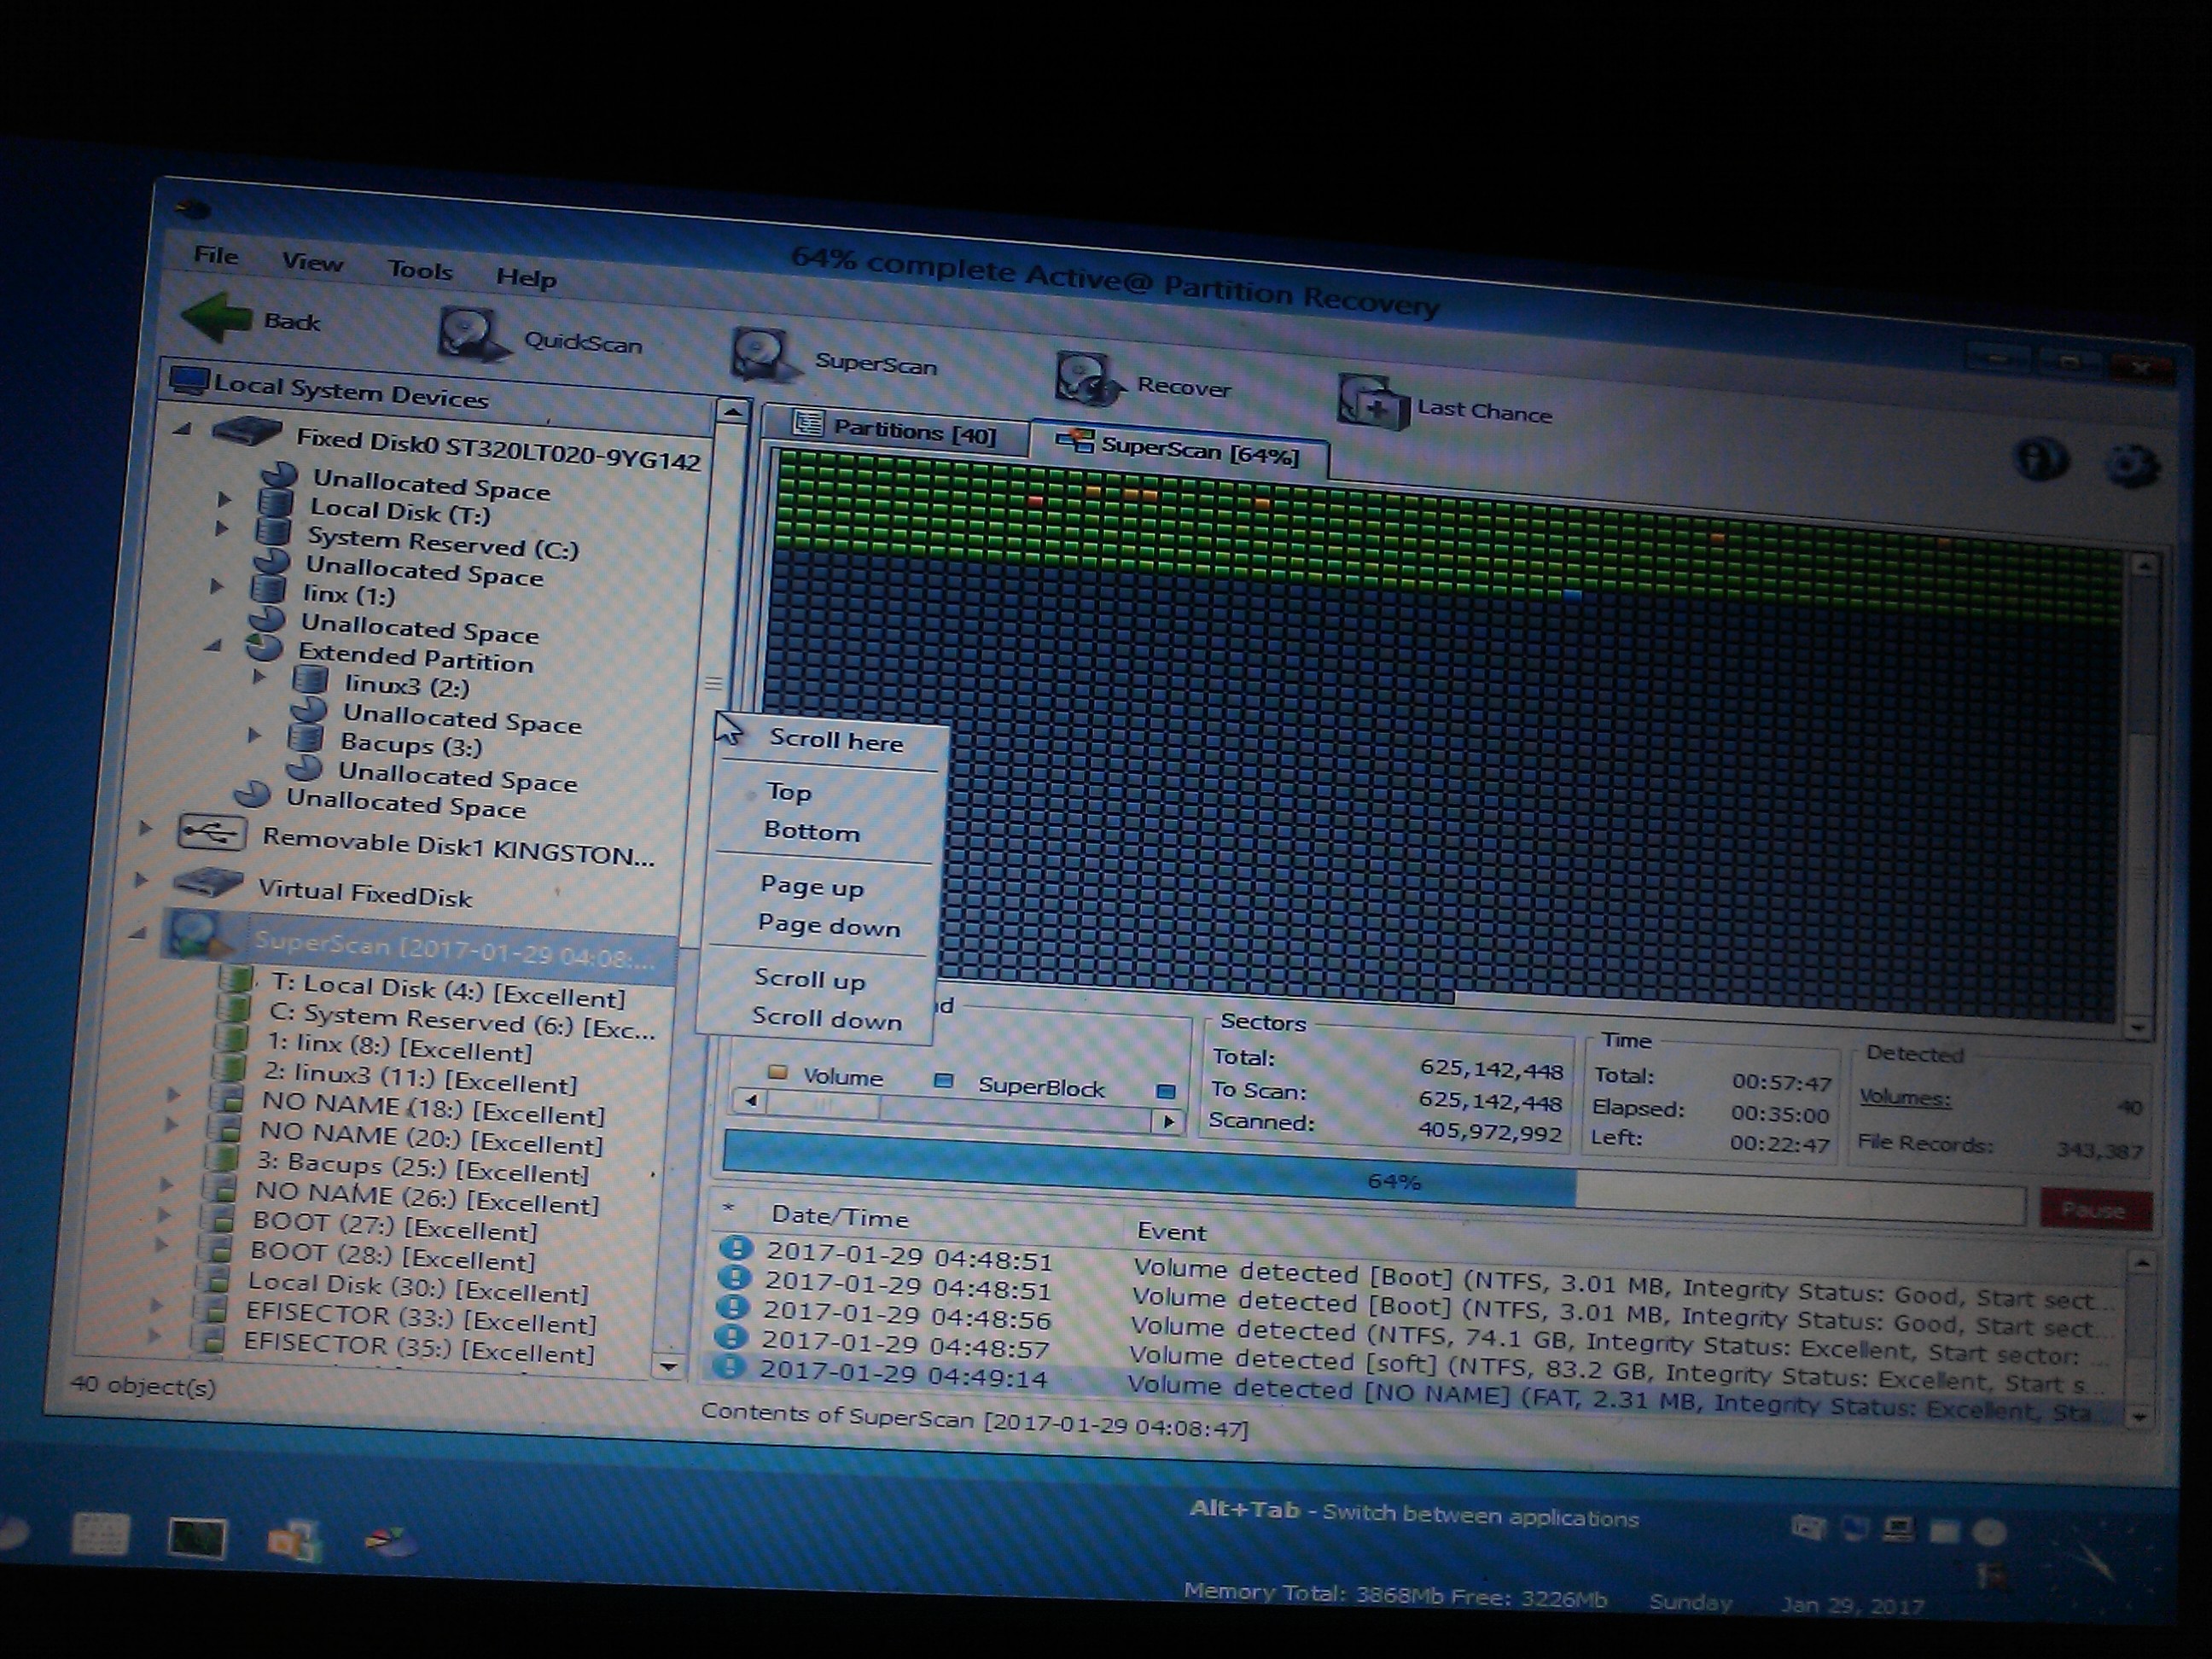Open settings with the gear icon
Viewport: 2212px width, 1659px height.
coord(2131,466)
